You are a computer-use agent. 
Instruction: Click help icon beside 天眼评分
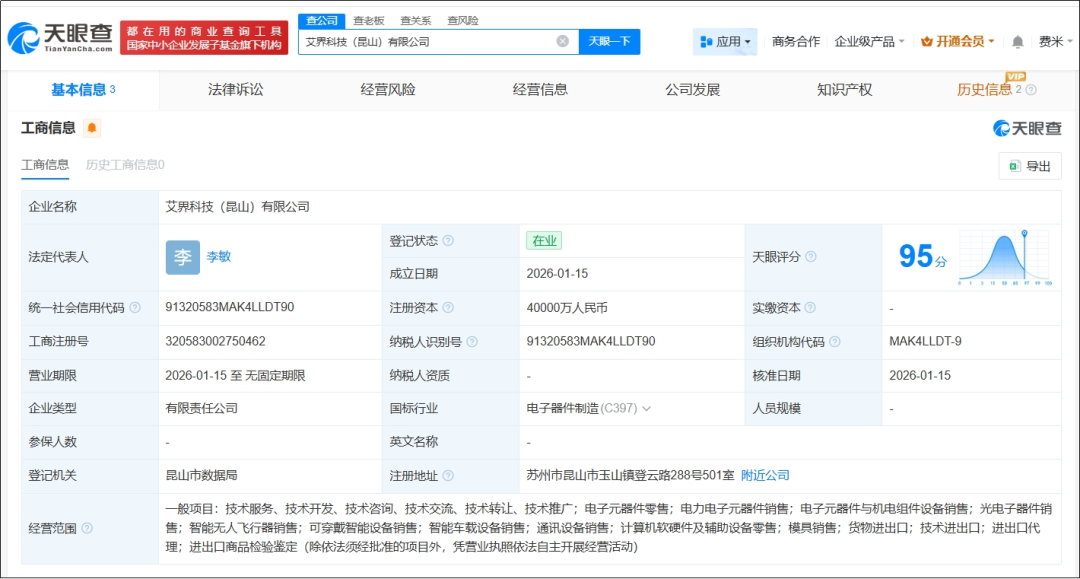point(810,257)
